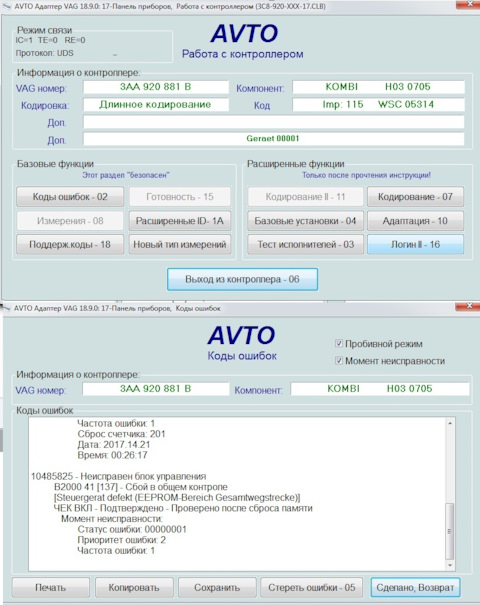
Task: Click the empty first Доп. field
Action: point(274,122)
